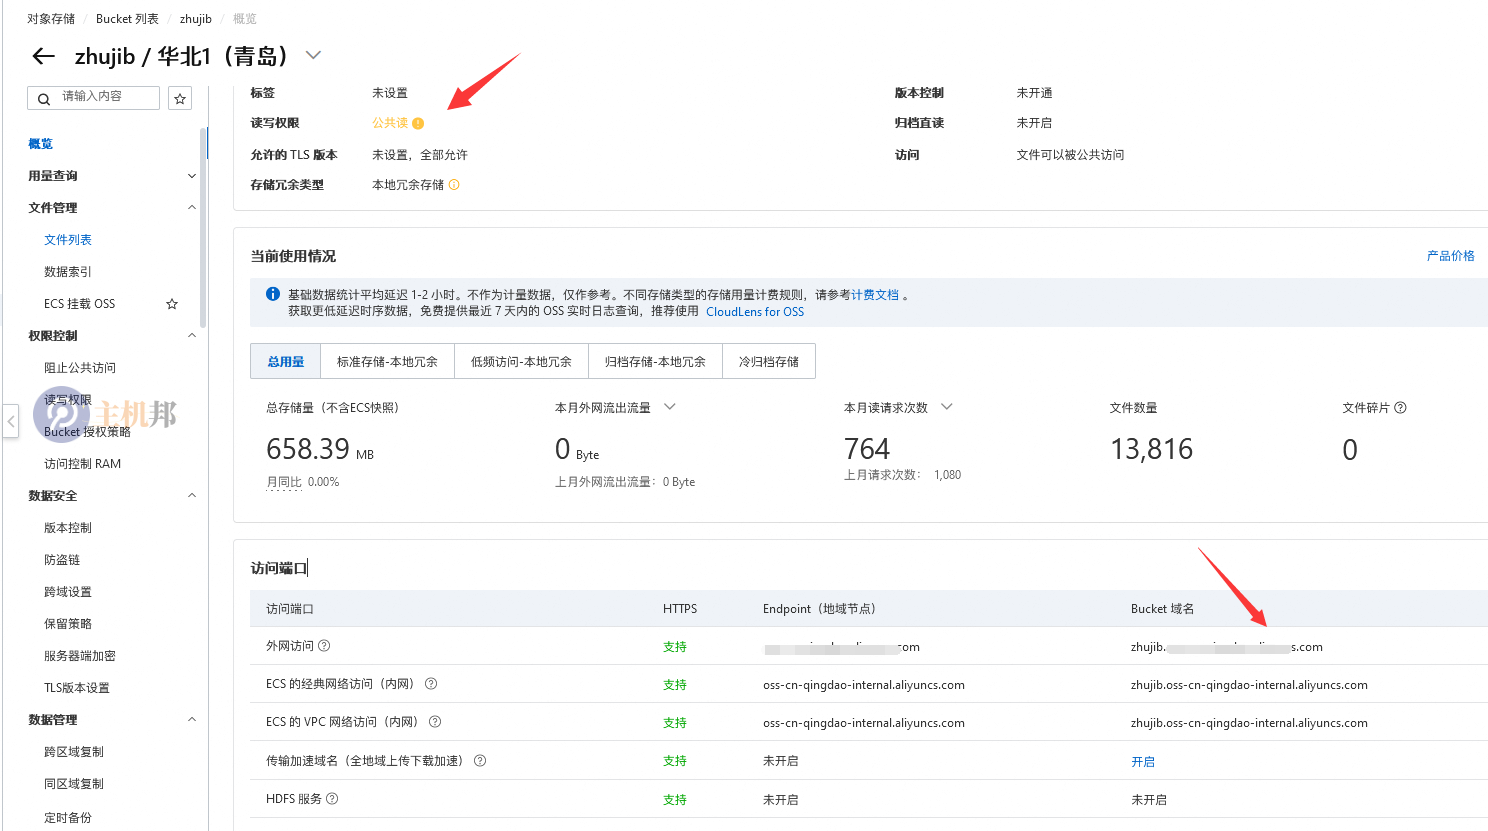
Task: Click the help icon beside HDFS 服务
Action: click(332, 799)
